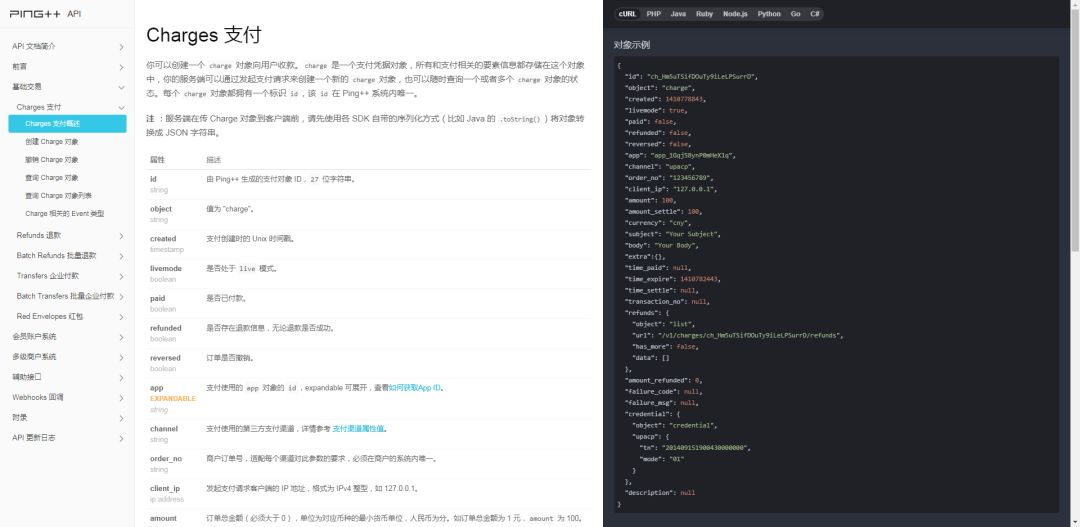Open Charge 相关的 Event 类型 page
This screenshot has height=527, width=1080.
(x=65, y=214)
